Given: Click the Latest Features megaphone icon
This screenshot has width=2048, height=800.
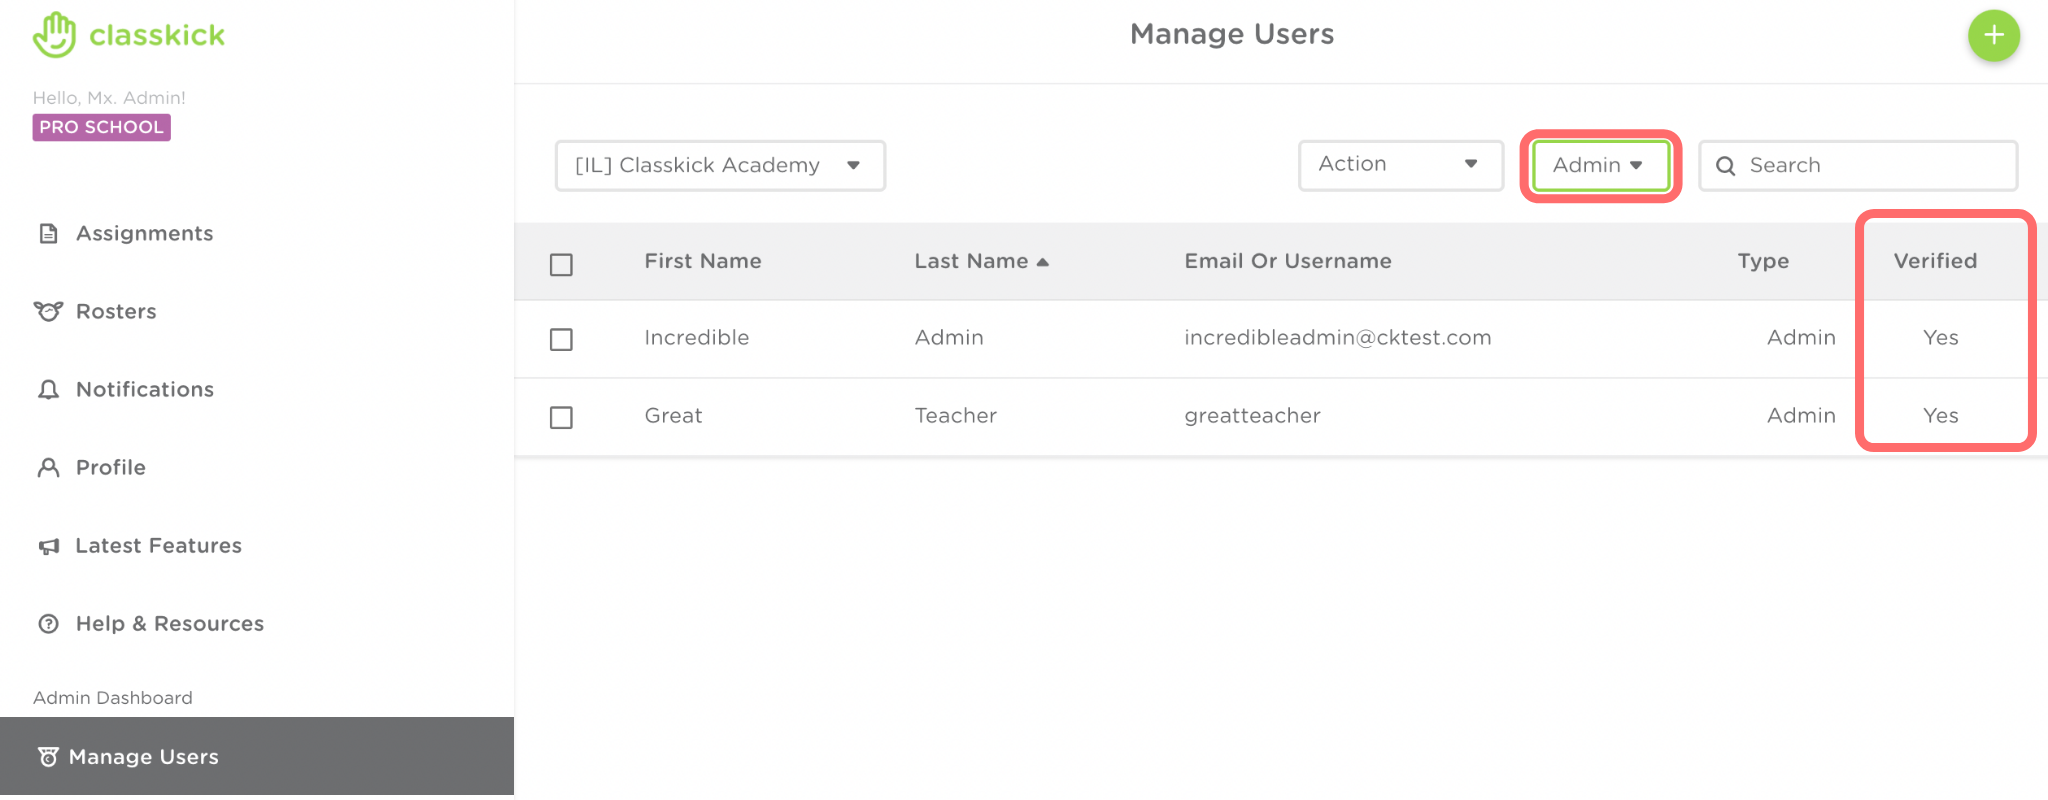Looking at the screenshot, I should click(x=48, y=546).
